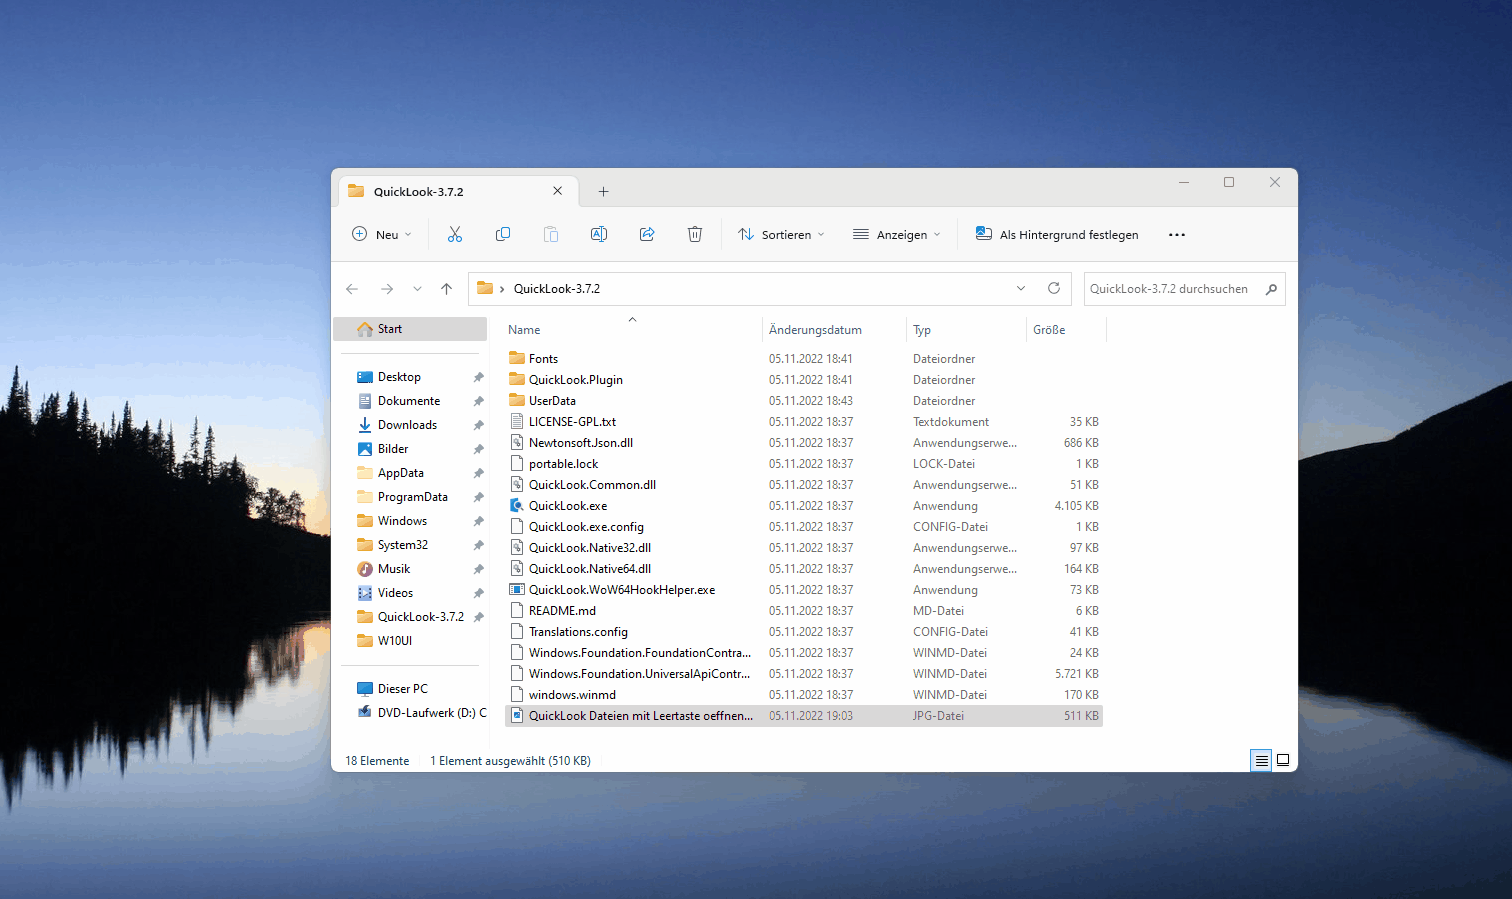
Task: Go forward with the right arrow
Action: pos(387,289)
